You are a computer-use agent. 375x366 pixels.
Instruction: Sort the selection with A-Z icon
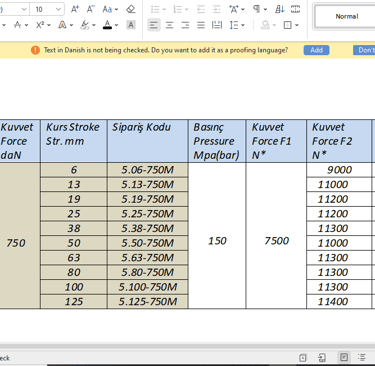tap(279, 9)
